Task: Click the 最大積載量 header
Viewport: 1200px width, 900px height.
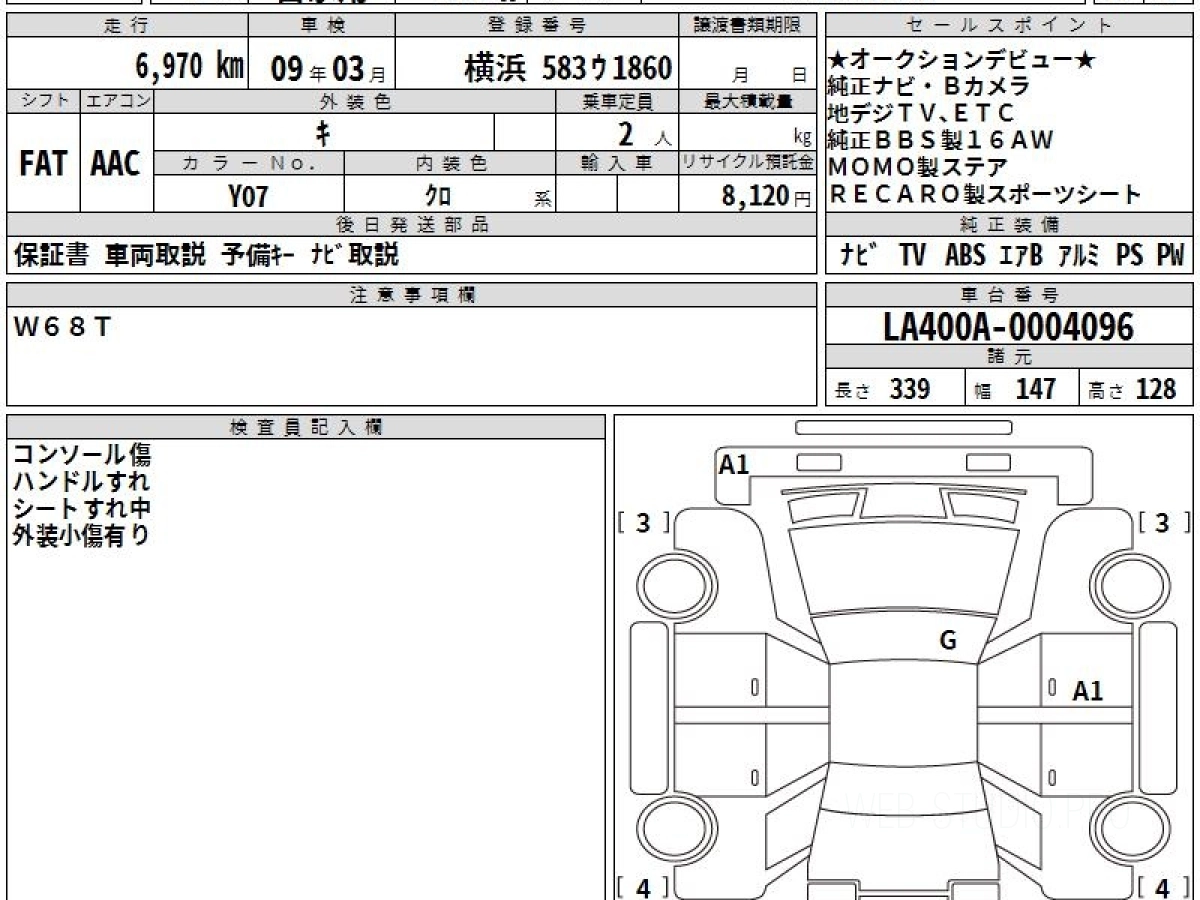Action: click(x=748, y=101)
